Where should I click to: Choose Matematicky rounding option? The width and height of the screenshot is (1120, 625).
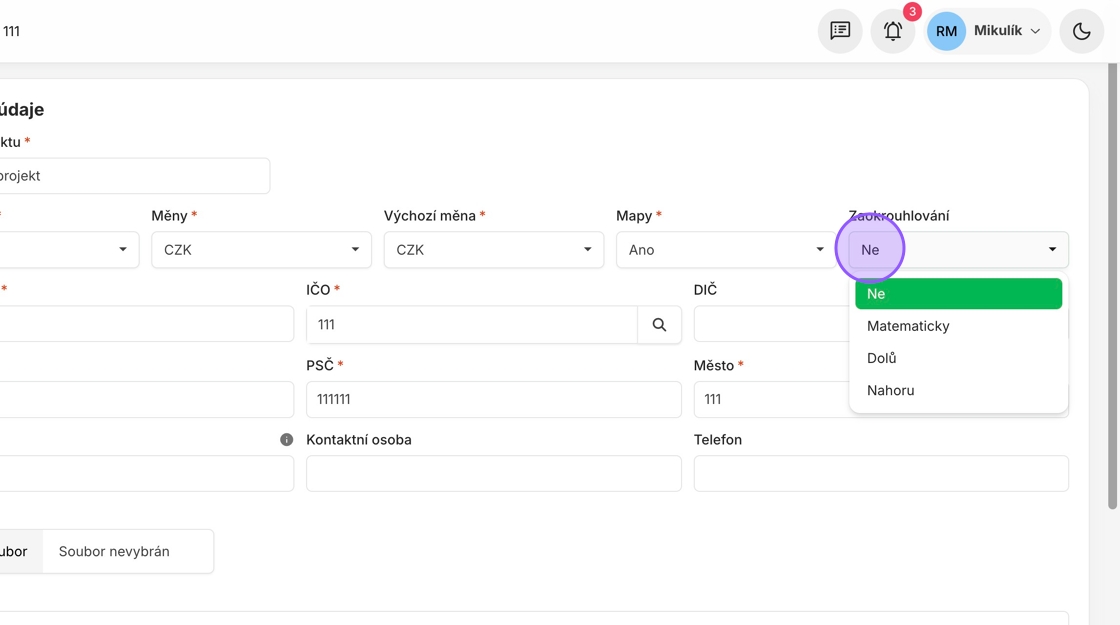click(959, 326)
